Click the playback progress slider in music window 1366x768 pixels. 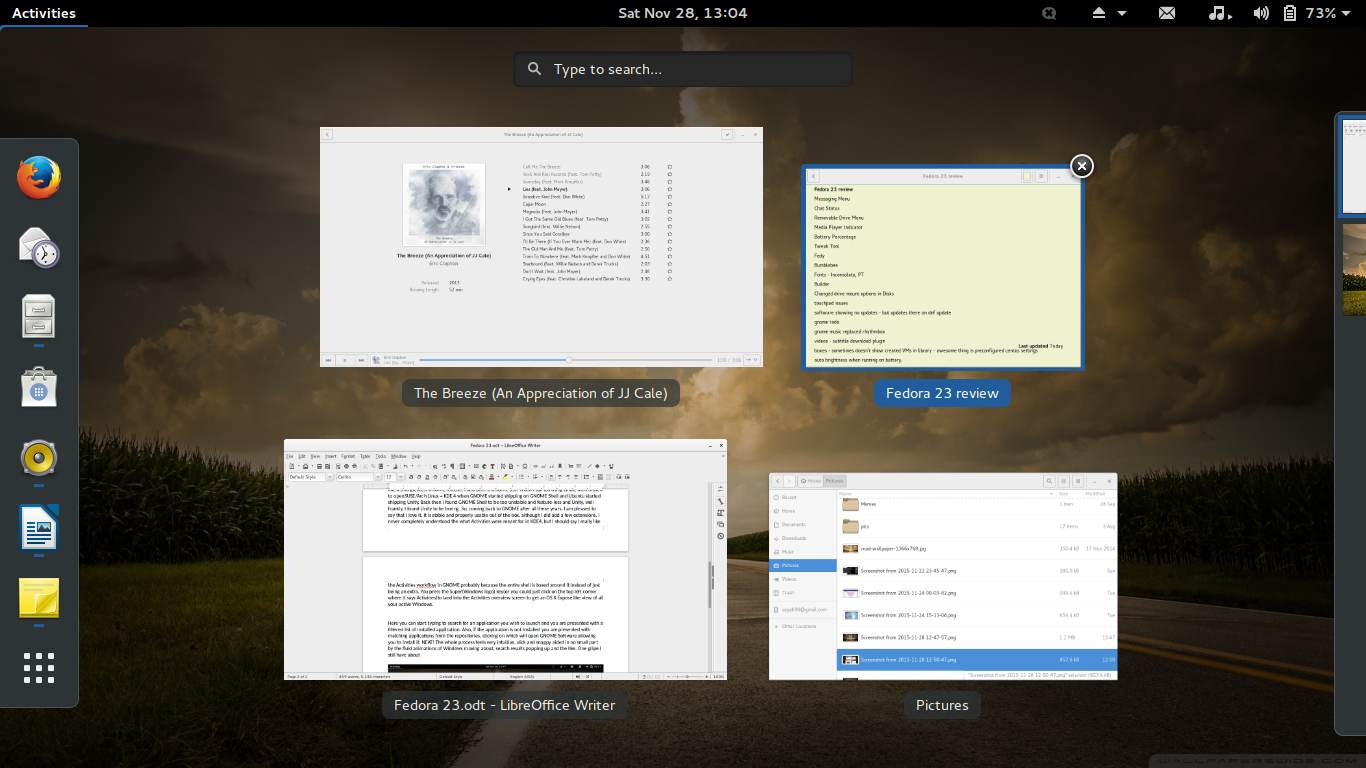tap(568, 360)
